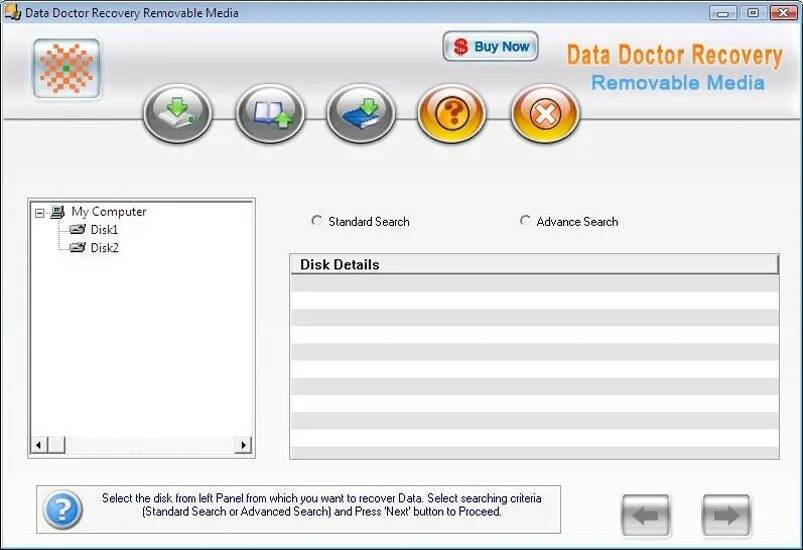Viewport: 803px width, 550px height.
Task: Select My Computer label in tree
Action: click(x=109, y=211)
